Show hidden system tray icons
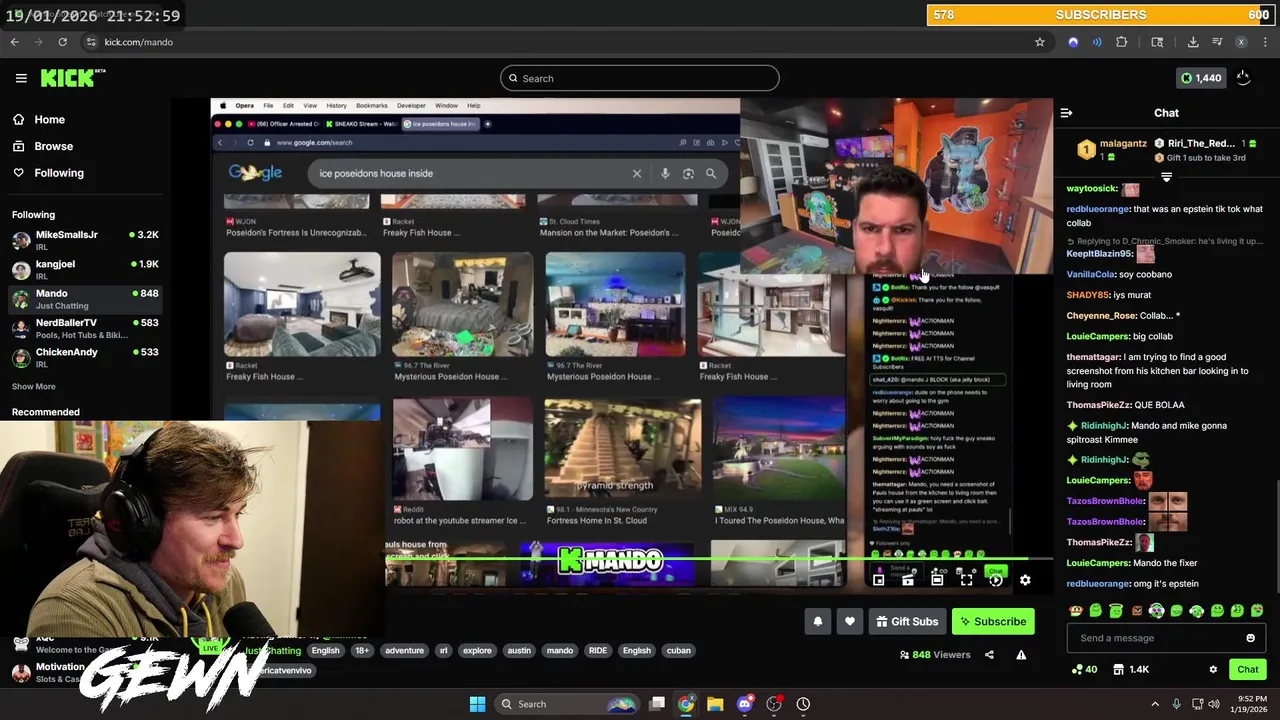Screen dimensions: 1280x720 point(1155,704)
